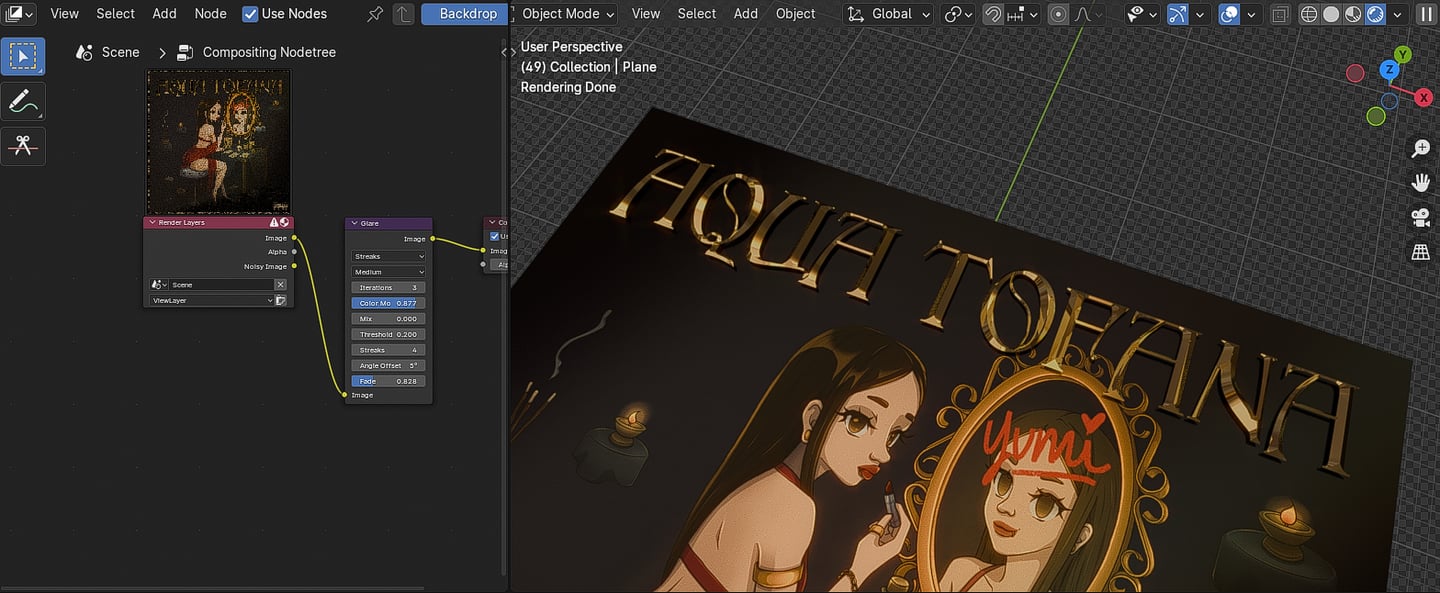Open the Object Mode dropdown
Image resolution: width=1440 pixels, height=593 pixels.
(567, 14)
